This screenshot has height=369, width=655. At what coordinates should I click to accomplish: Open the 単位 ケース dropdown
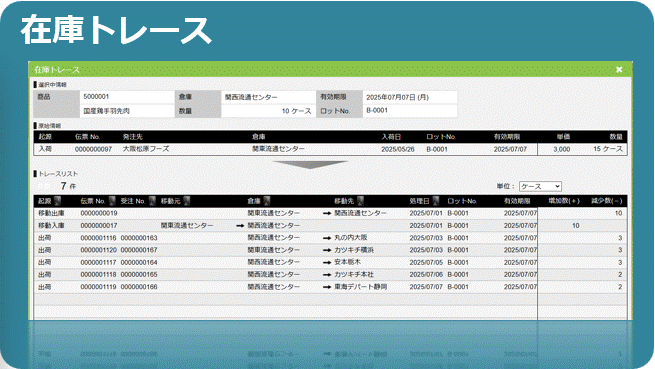[540, 186]
